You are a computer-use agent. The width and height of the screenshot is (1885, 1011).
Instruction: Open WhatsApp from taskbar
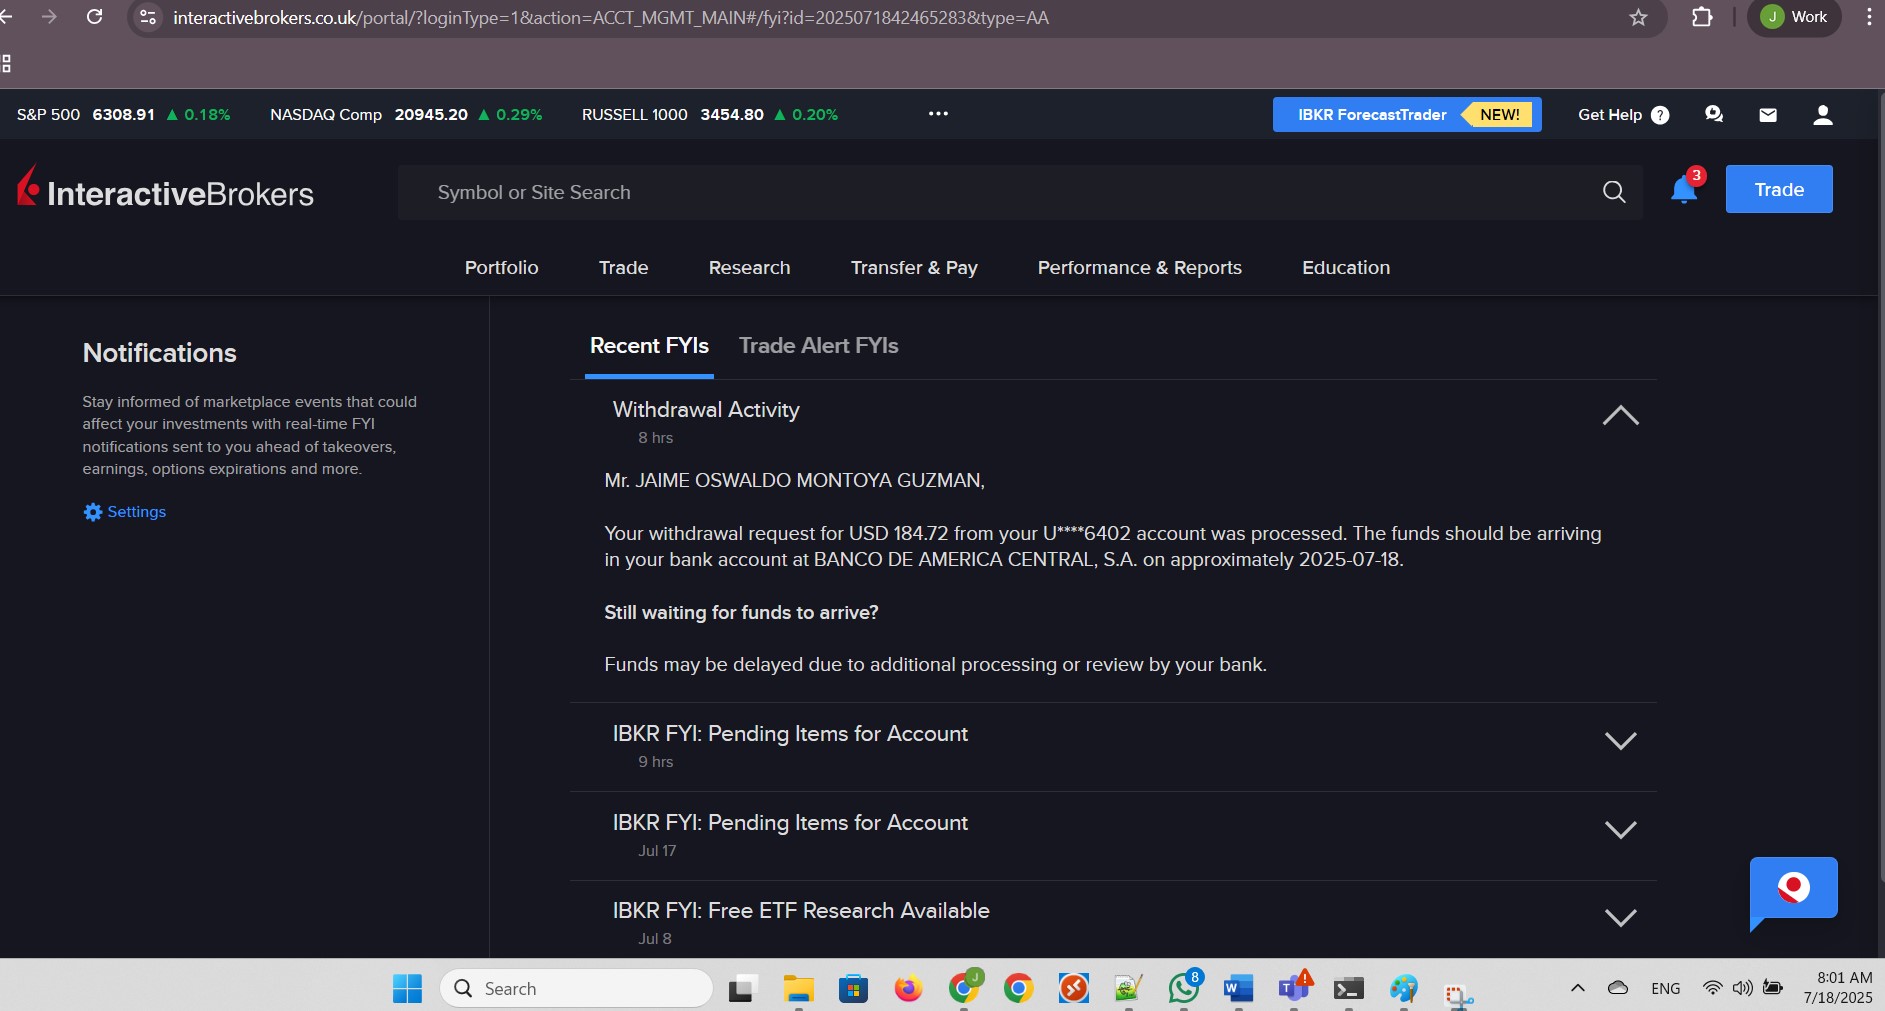[x=1184, y=988]
